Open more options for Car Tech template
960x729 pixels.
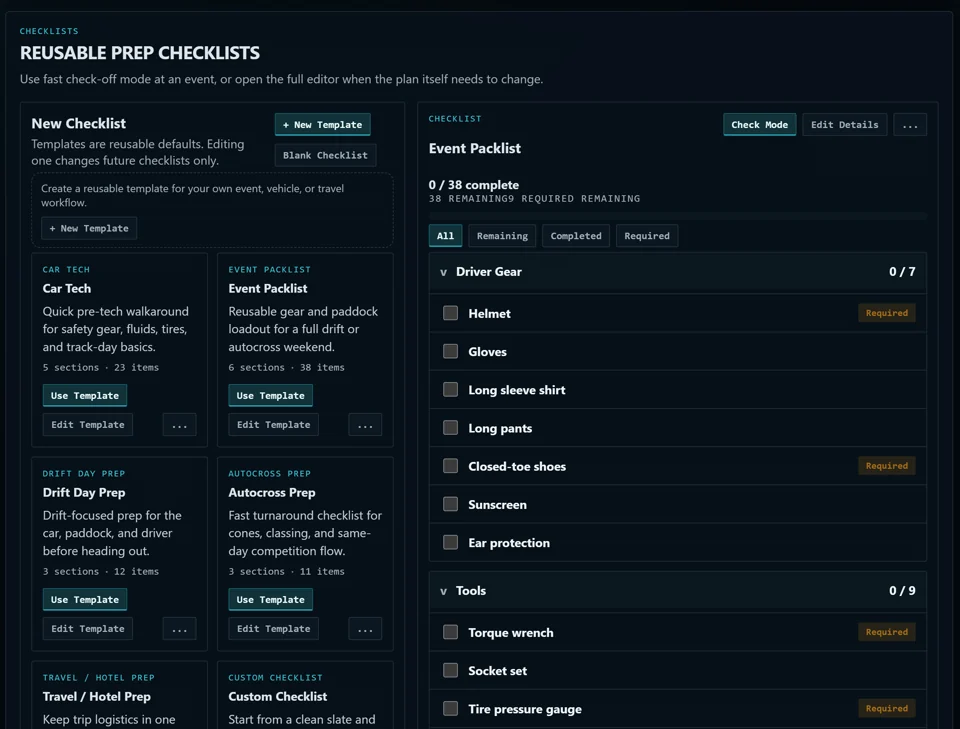pyautogui.click(x=179, y=425)
